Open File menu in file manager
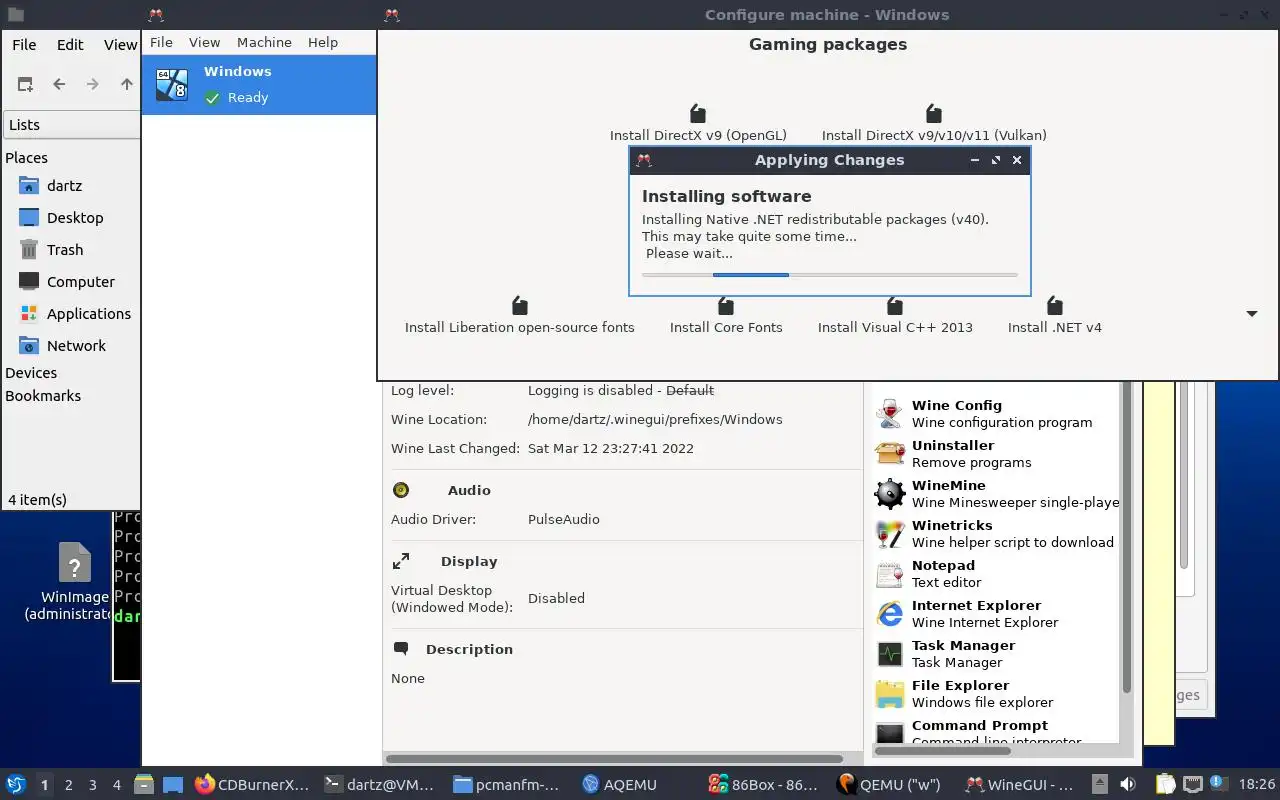1280x800 pixels. [24, 45]
